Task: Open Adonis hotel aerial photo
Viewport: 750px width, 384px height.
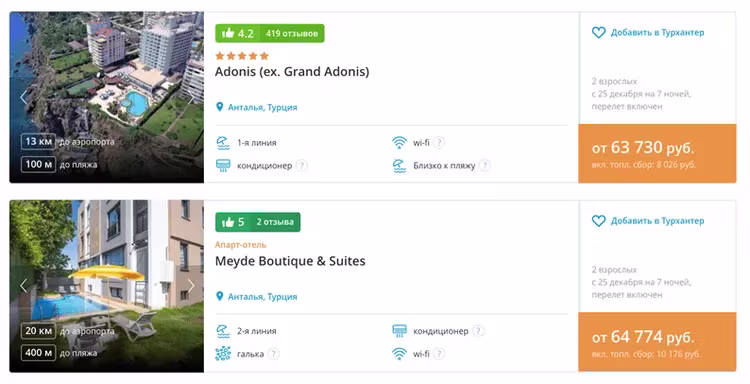Action: 107,97
